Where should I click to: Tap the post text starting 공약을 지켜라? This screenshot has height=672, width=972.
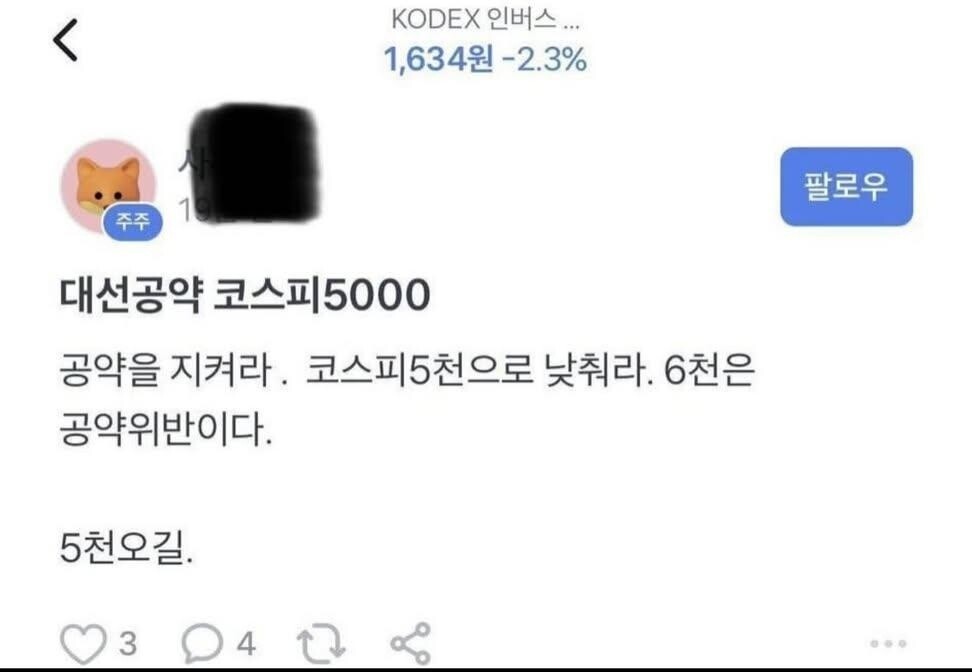(x=407, y=371)
